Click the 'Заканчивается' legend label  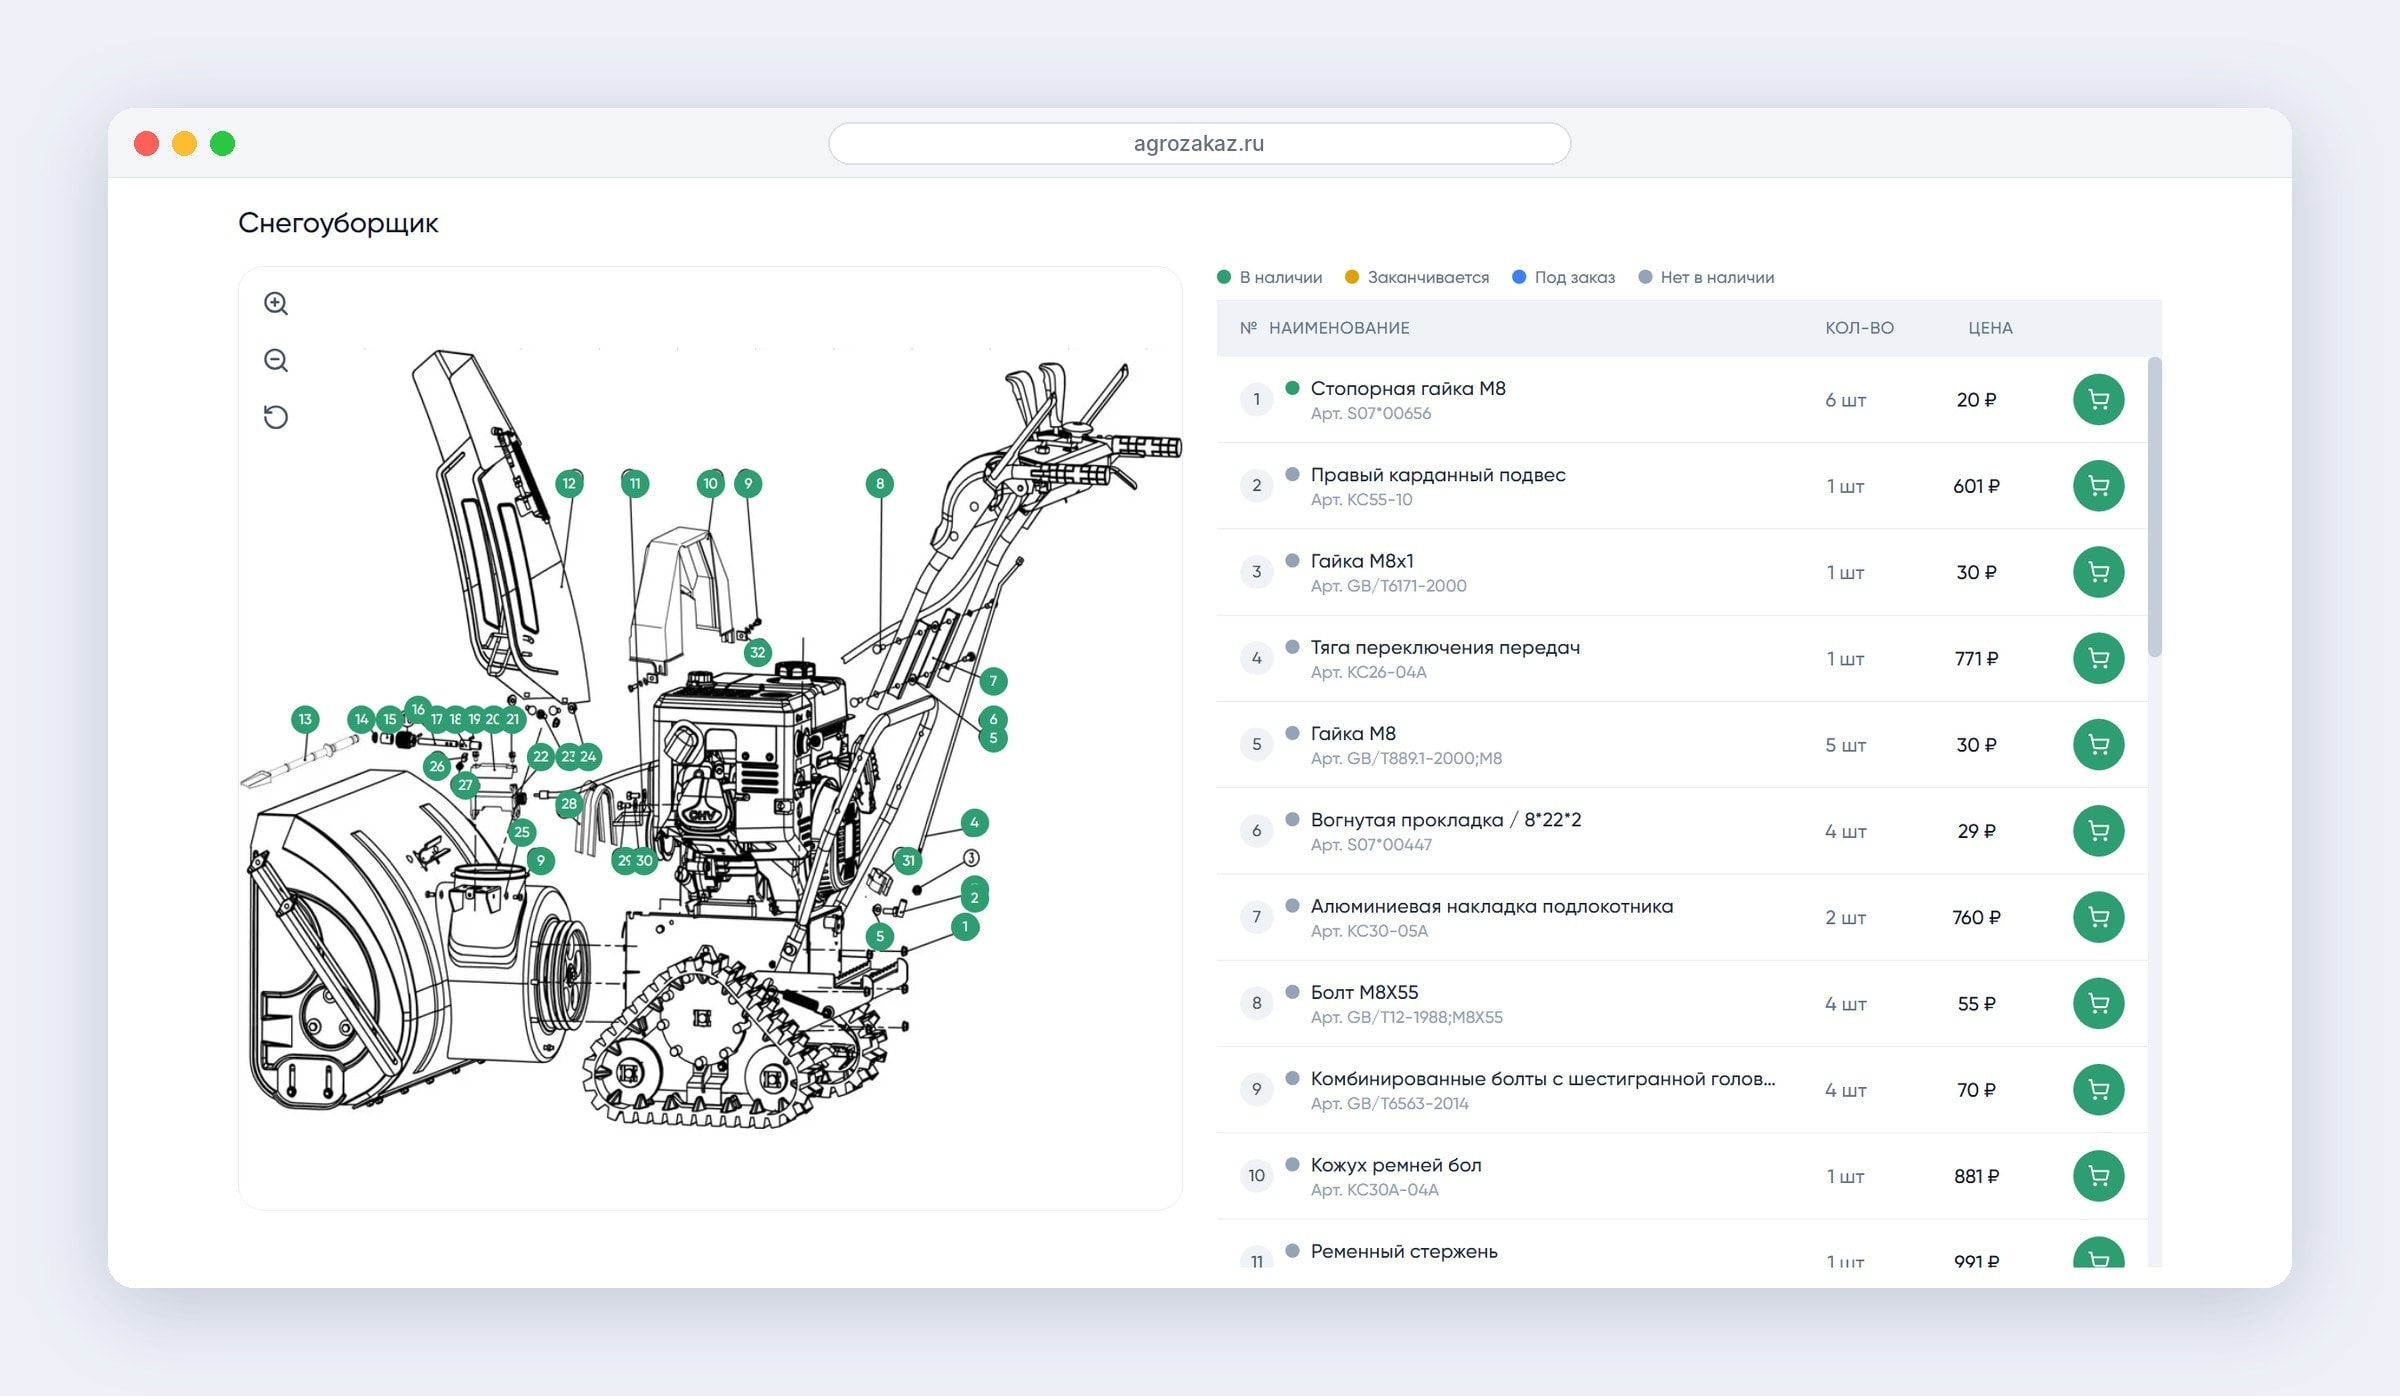[1428, 278]
